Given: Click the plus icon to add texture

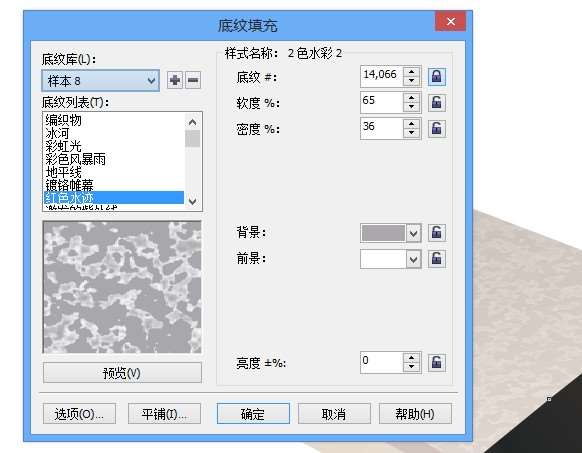Looking at the screenshot, I should (x=174, y=80).
